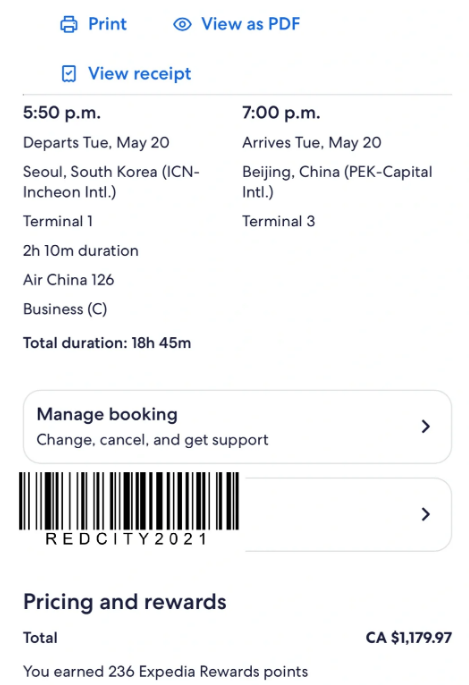Click the Air China 126 flight label
Image resolution: width=469 pixels, height=685 pixels.
69,280
